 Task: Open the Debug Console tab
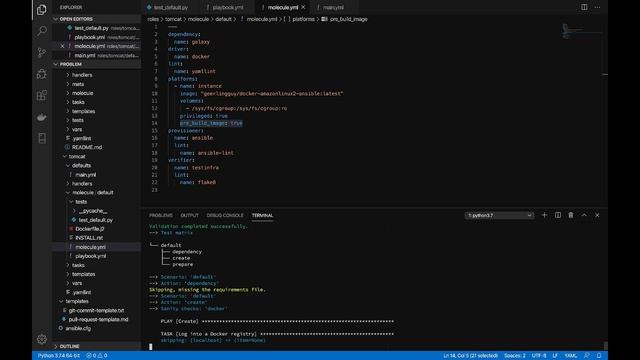coord(225,215)
